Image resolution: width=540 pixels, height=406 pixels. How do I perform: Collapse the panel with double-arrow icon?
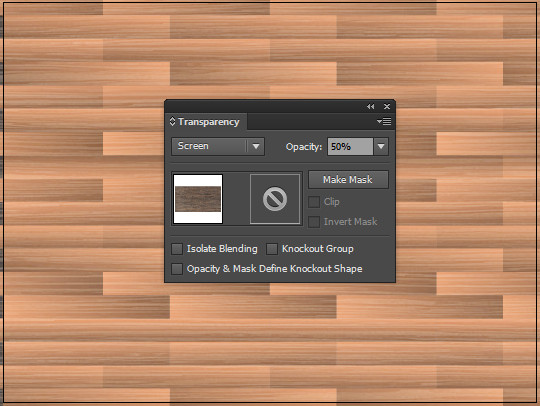tap(371, 106)
